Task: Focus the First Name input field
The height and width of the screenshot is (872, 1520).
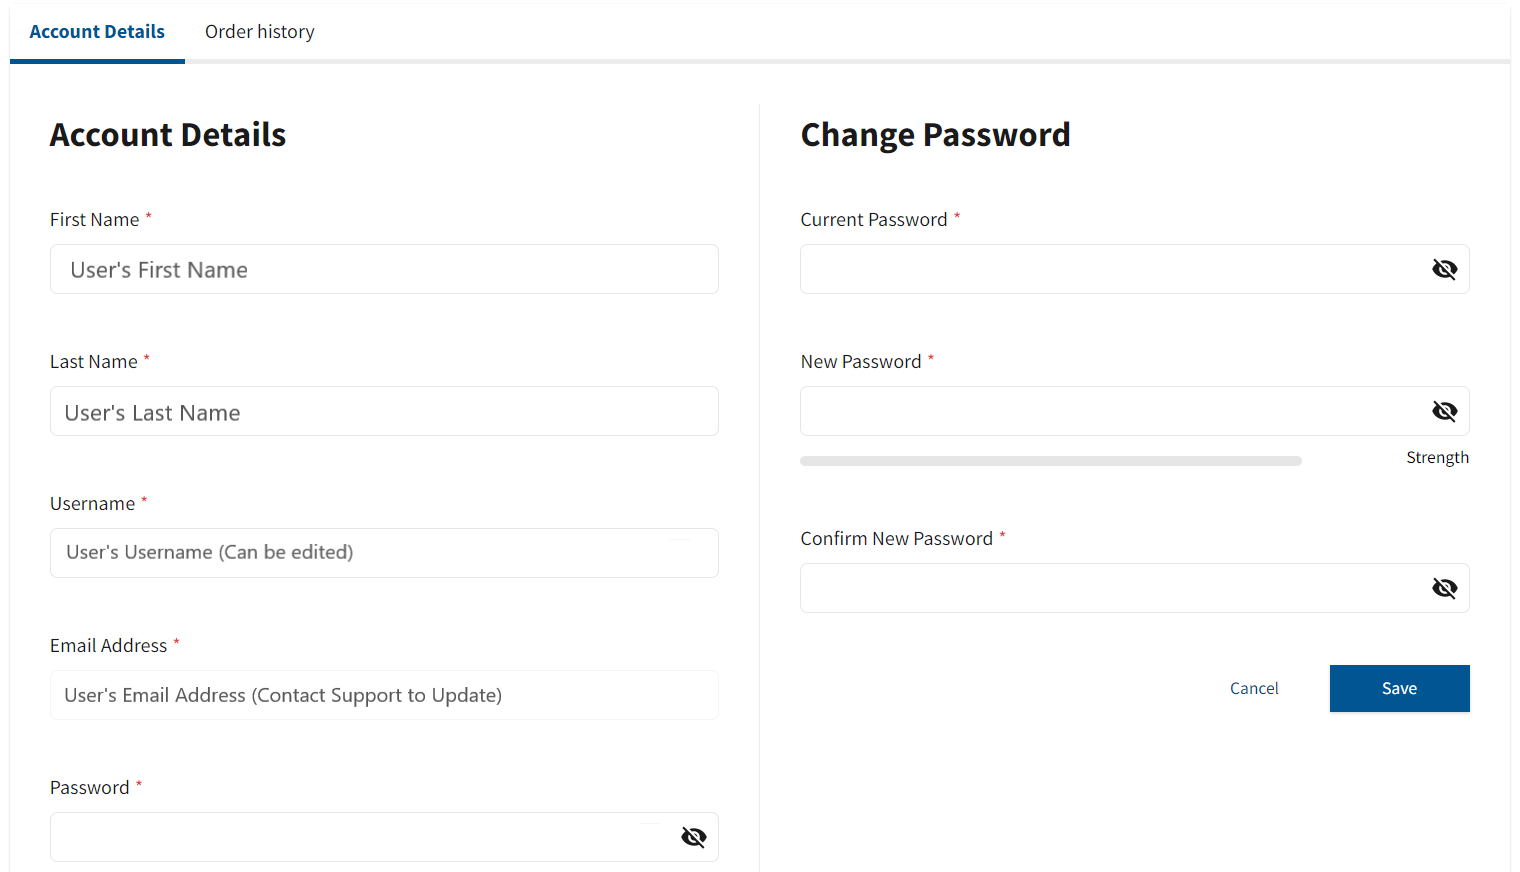Action: click(384, 270)
